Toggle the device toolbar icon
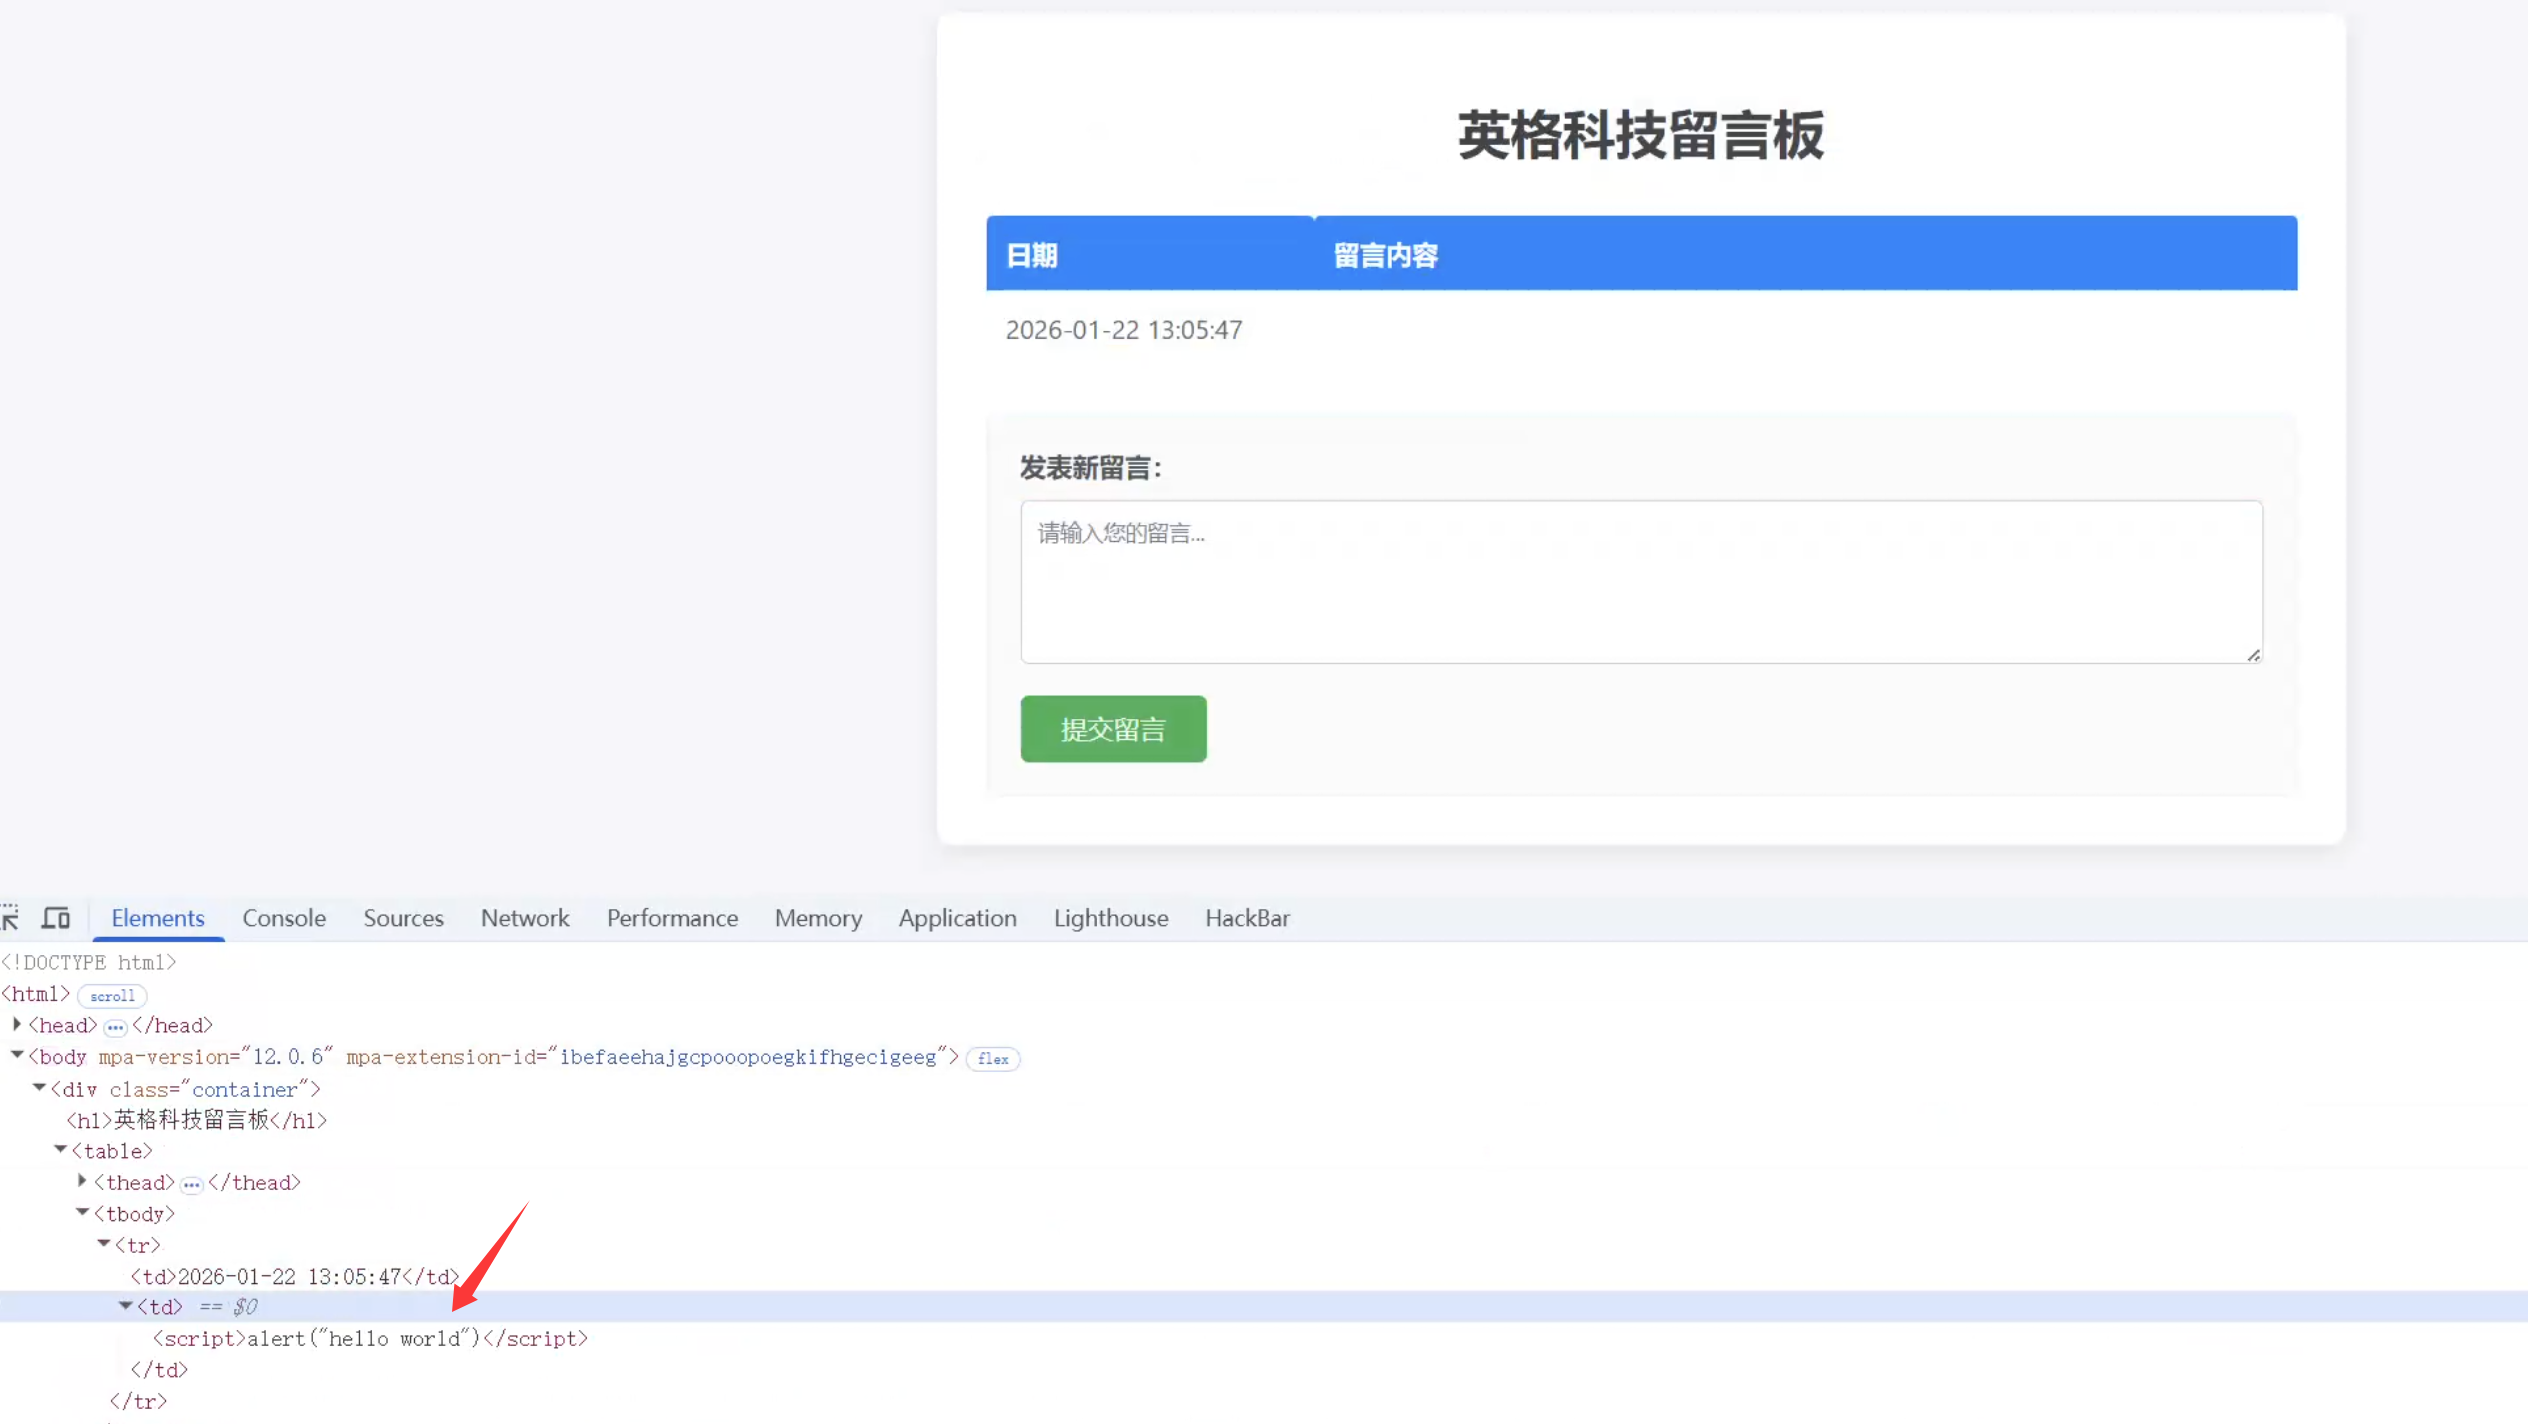Image resolution: width=2528 pixels, height=1424 pixels. pyautogui.click(x=56, y=917)
